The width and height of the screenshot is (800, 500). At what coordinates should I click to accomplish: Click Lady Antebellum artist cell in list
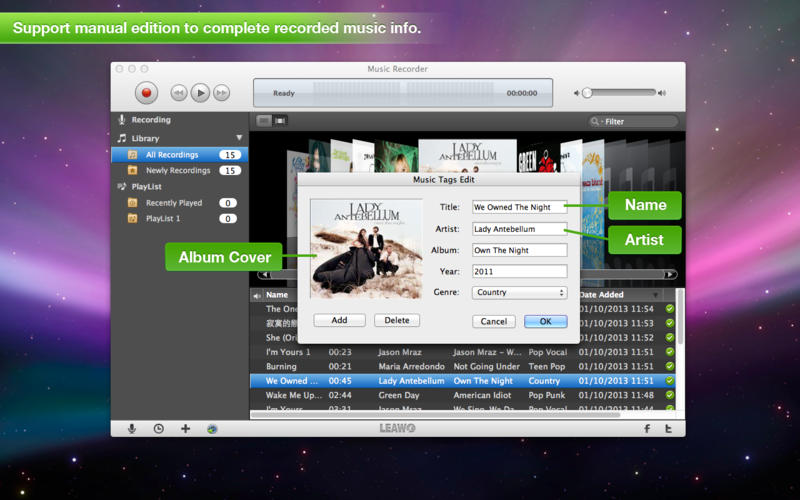411,381
